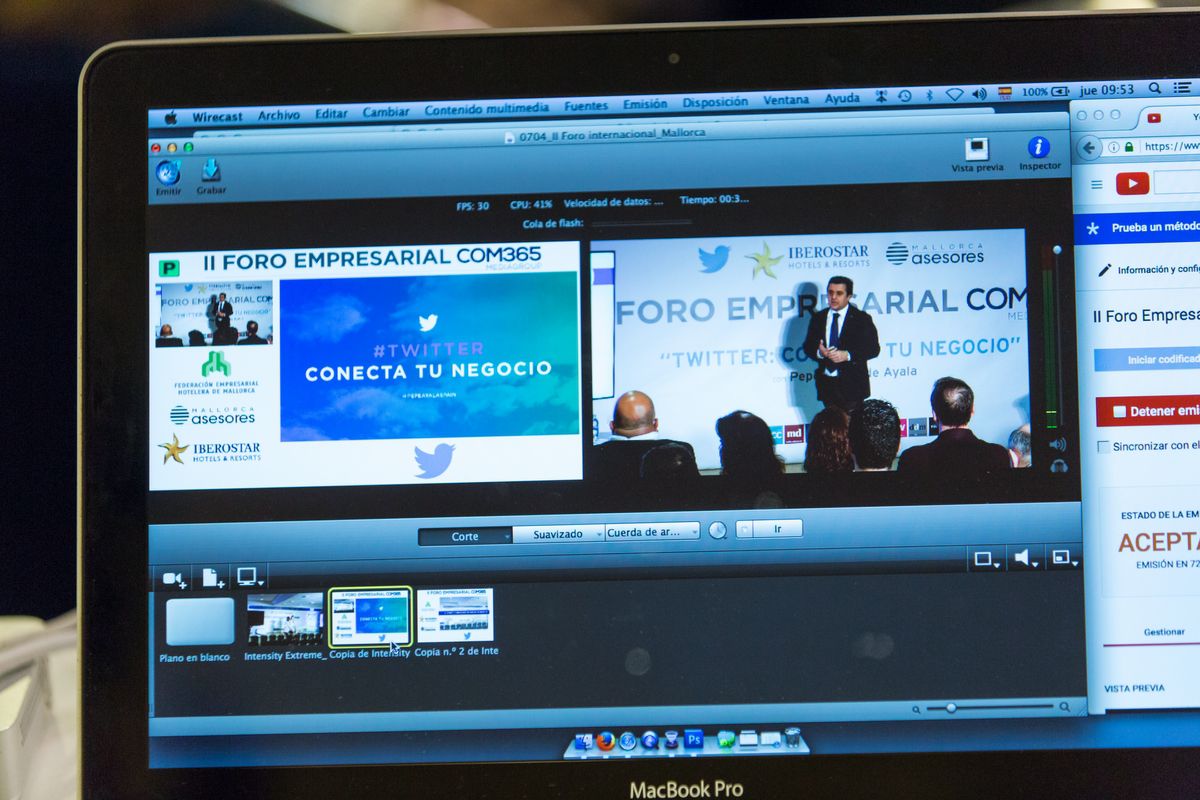The width and height of the screenshot is (1200, 800).
Task: Open the Emisión menu
Action: [645, 104]
